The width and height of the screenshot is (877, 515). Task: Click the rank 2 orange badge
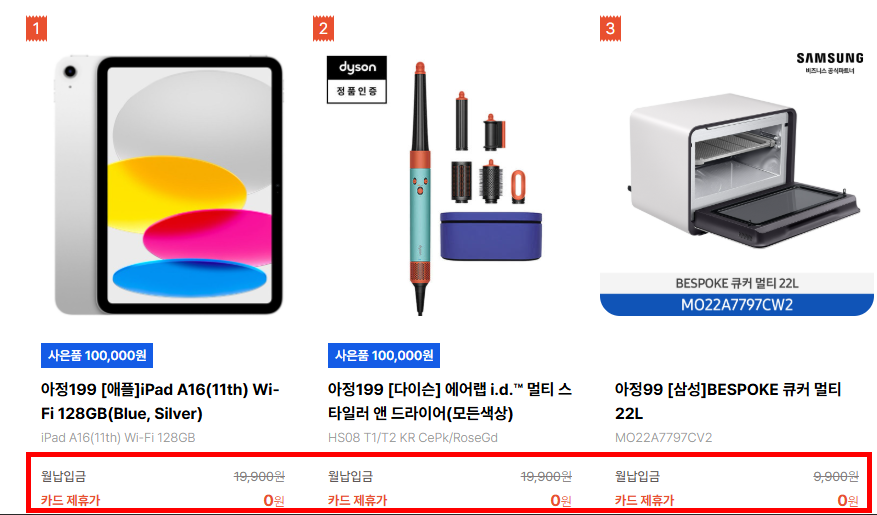(323, 29)
